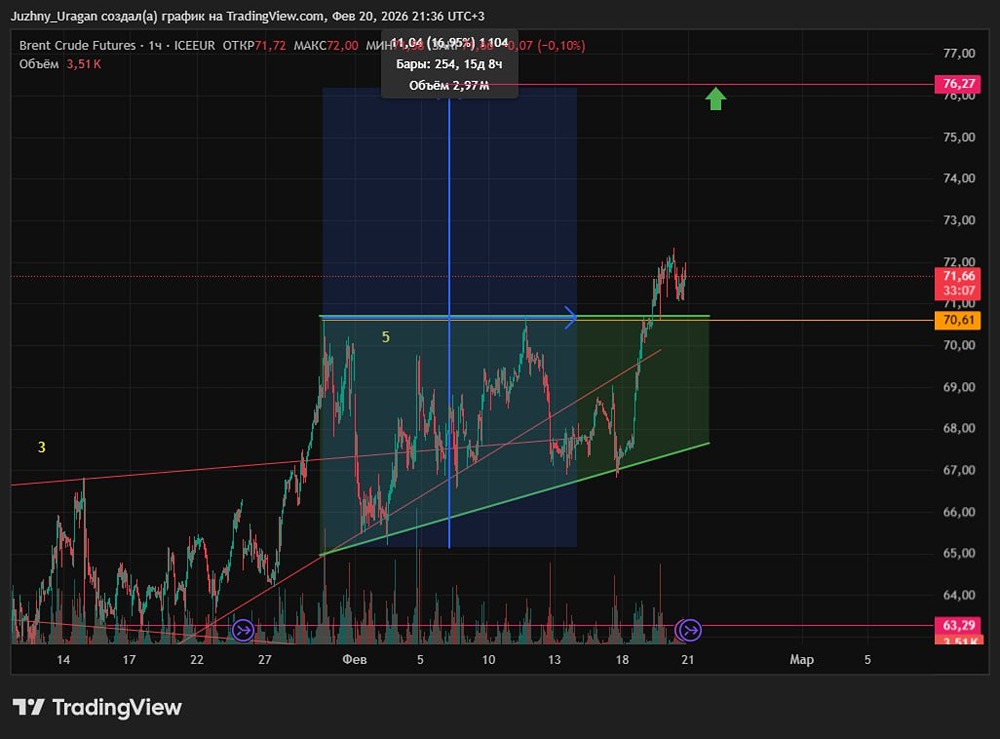Click the purple circle icon near date 21
The image size is (1000, 739).
click(689, 631)
